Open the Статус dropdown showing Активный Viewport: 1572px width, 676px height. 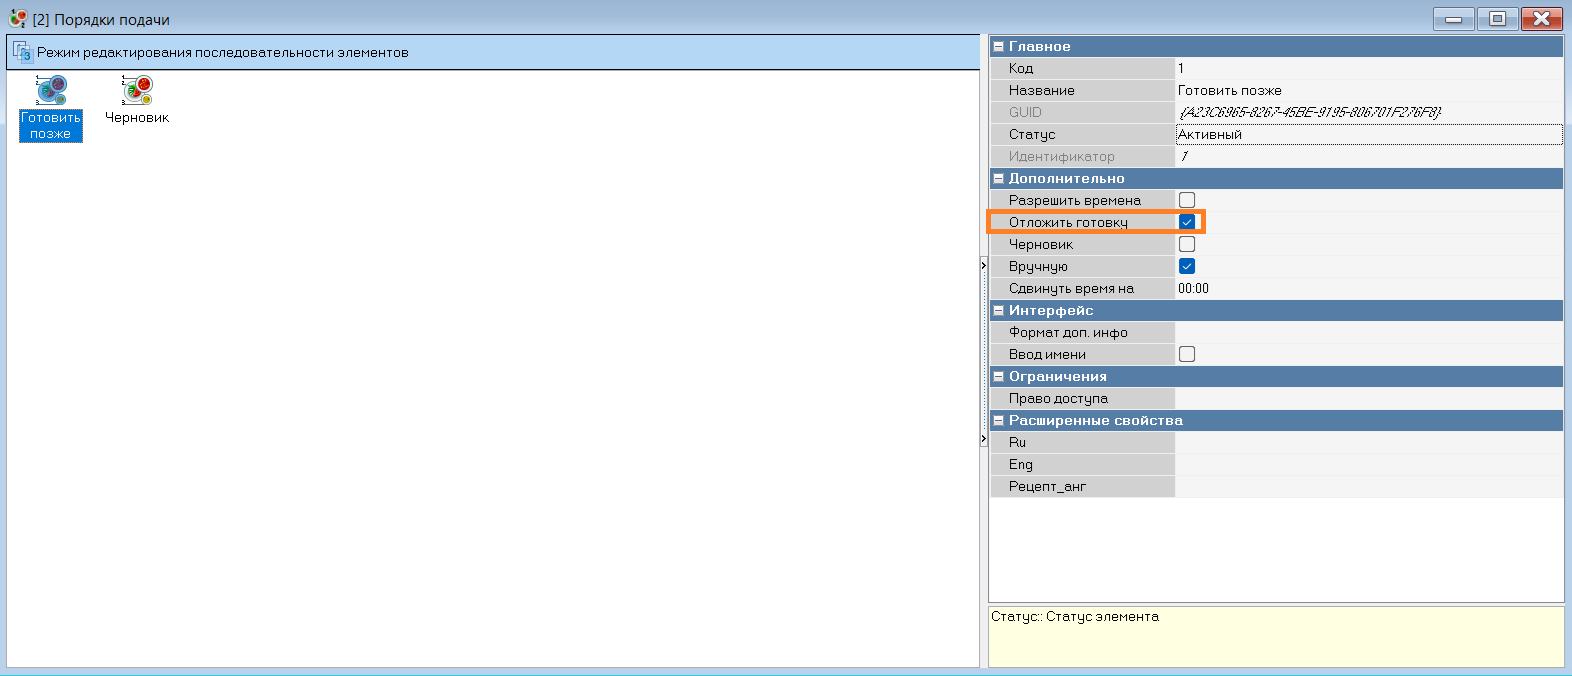1368,134
